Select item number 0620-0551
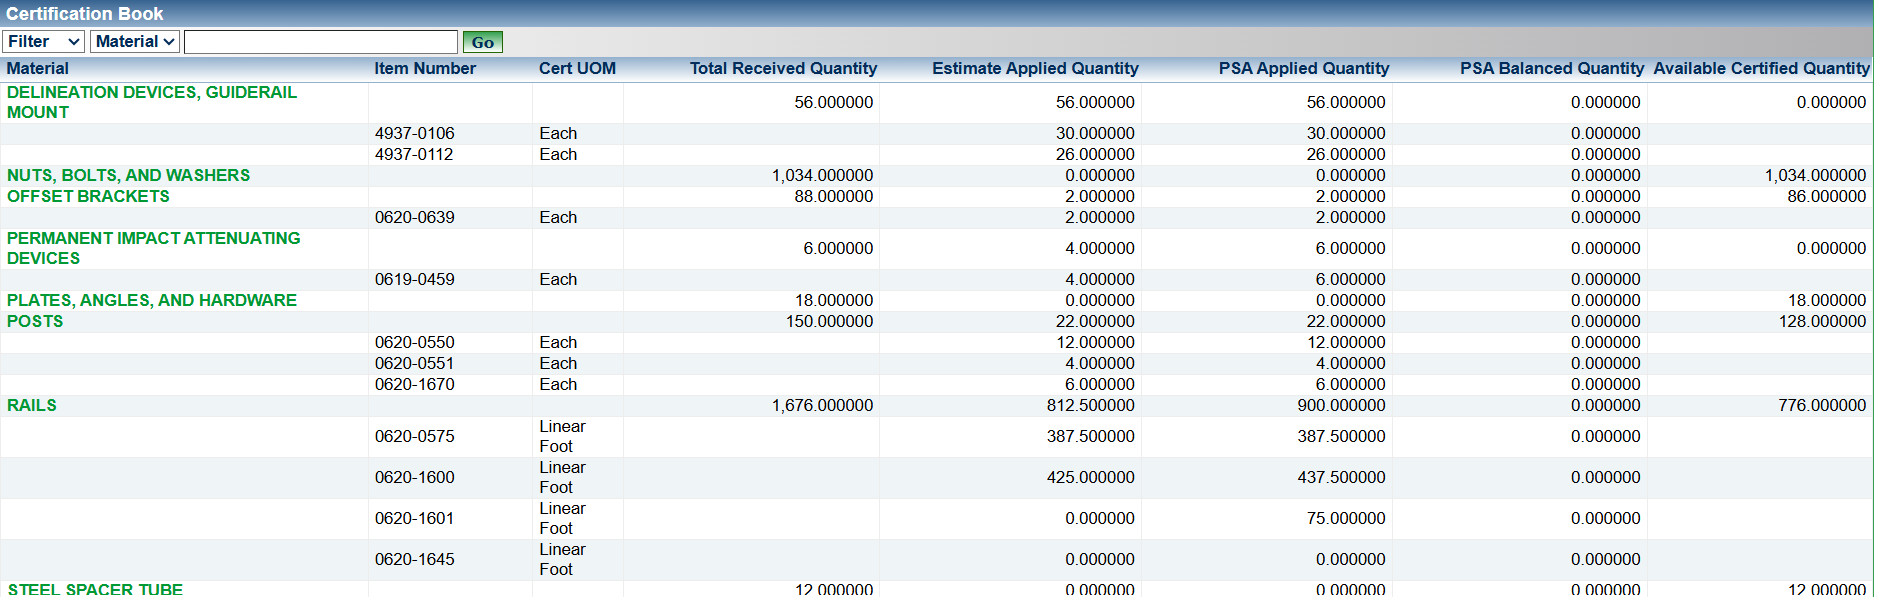 click(414, 363)
